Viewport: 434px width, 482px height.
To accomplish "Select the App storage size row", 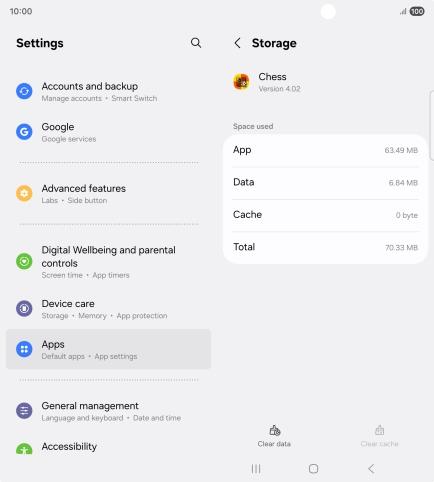I will point(325,150).
